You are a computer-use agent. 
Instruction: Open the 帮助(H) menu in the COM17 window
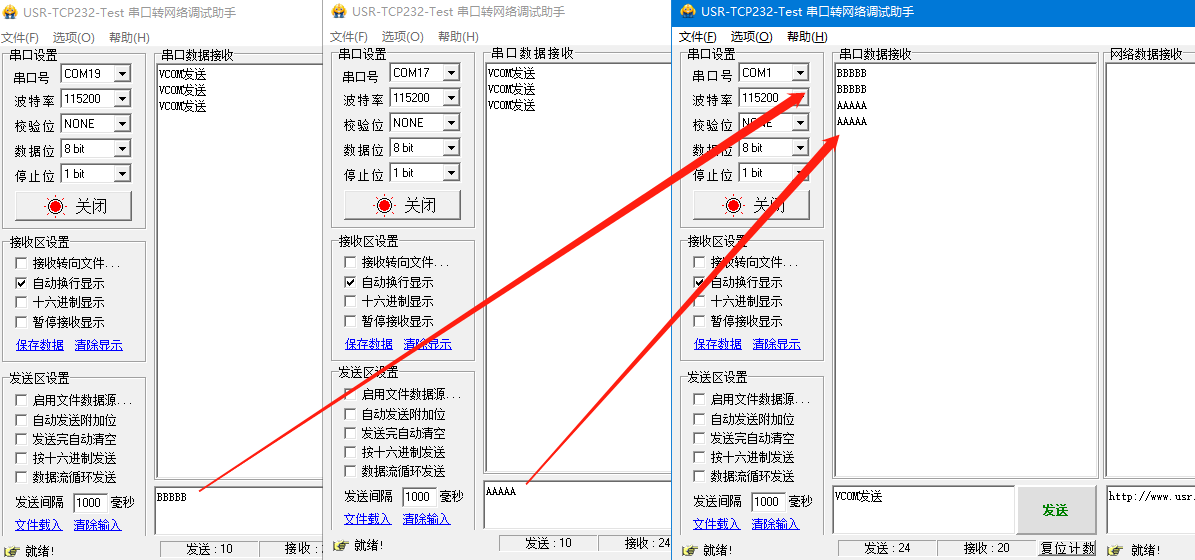click(457, 37)
